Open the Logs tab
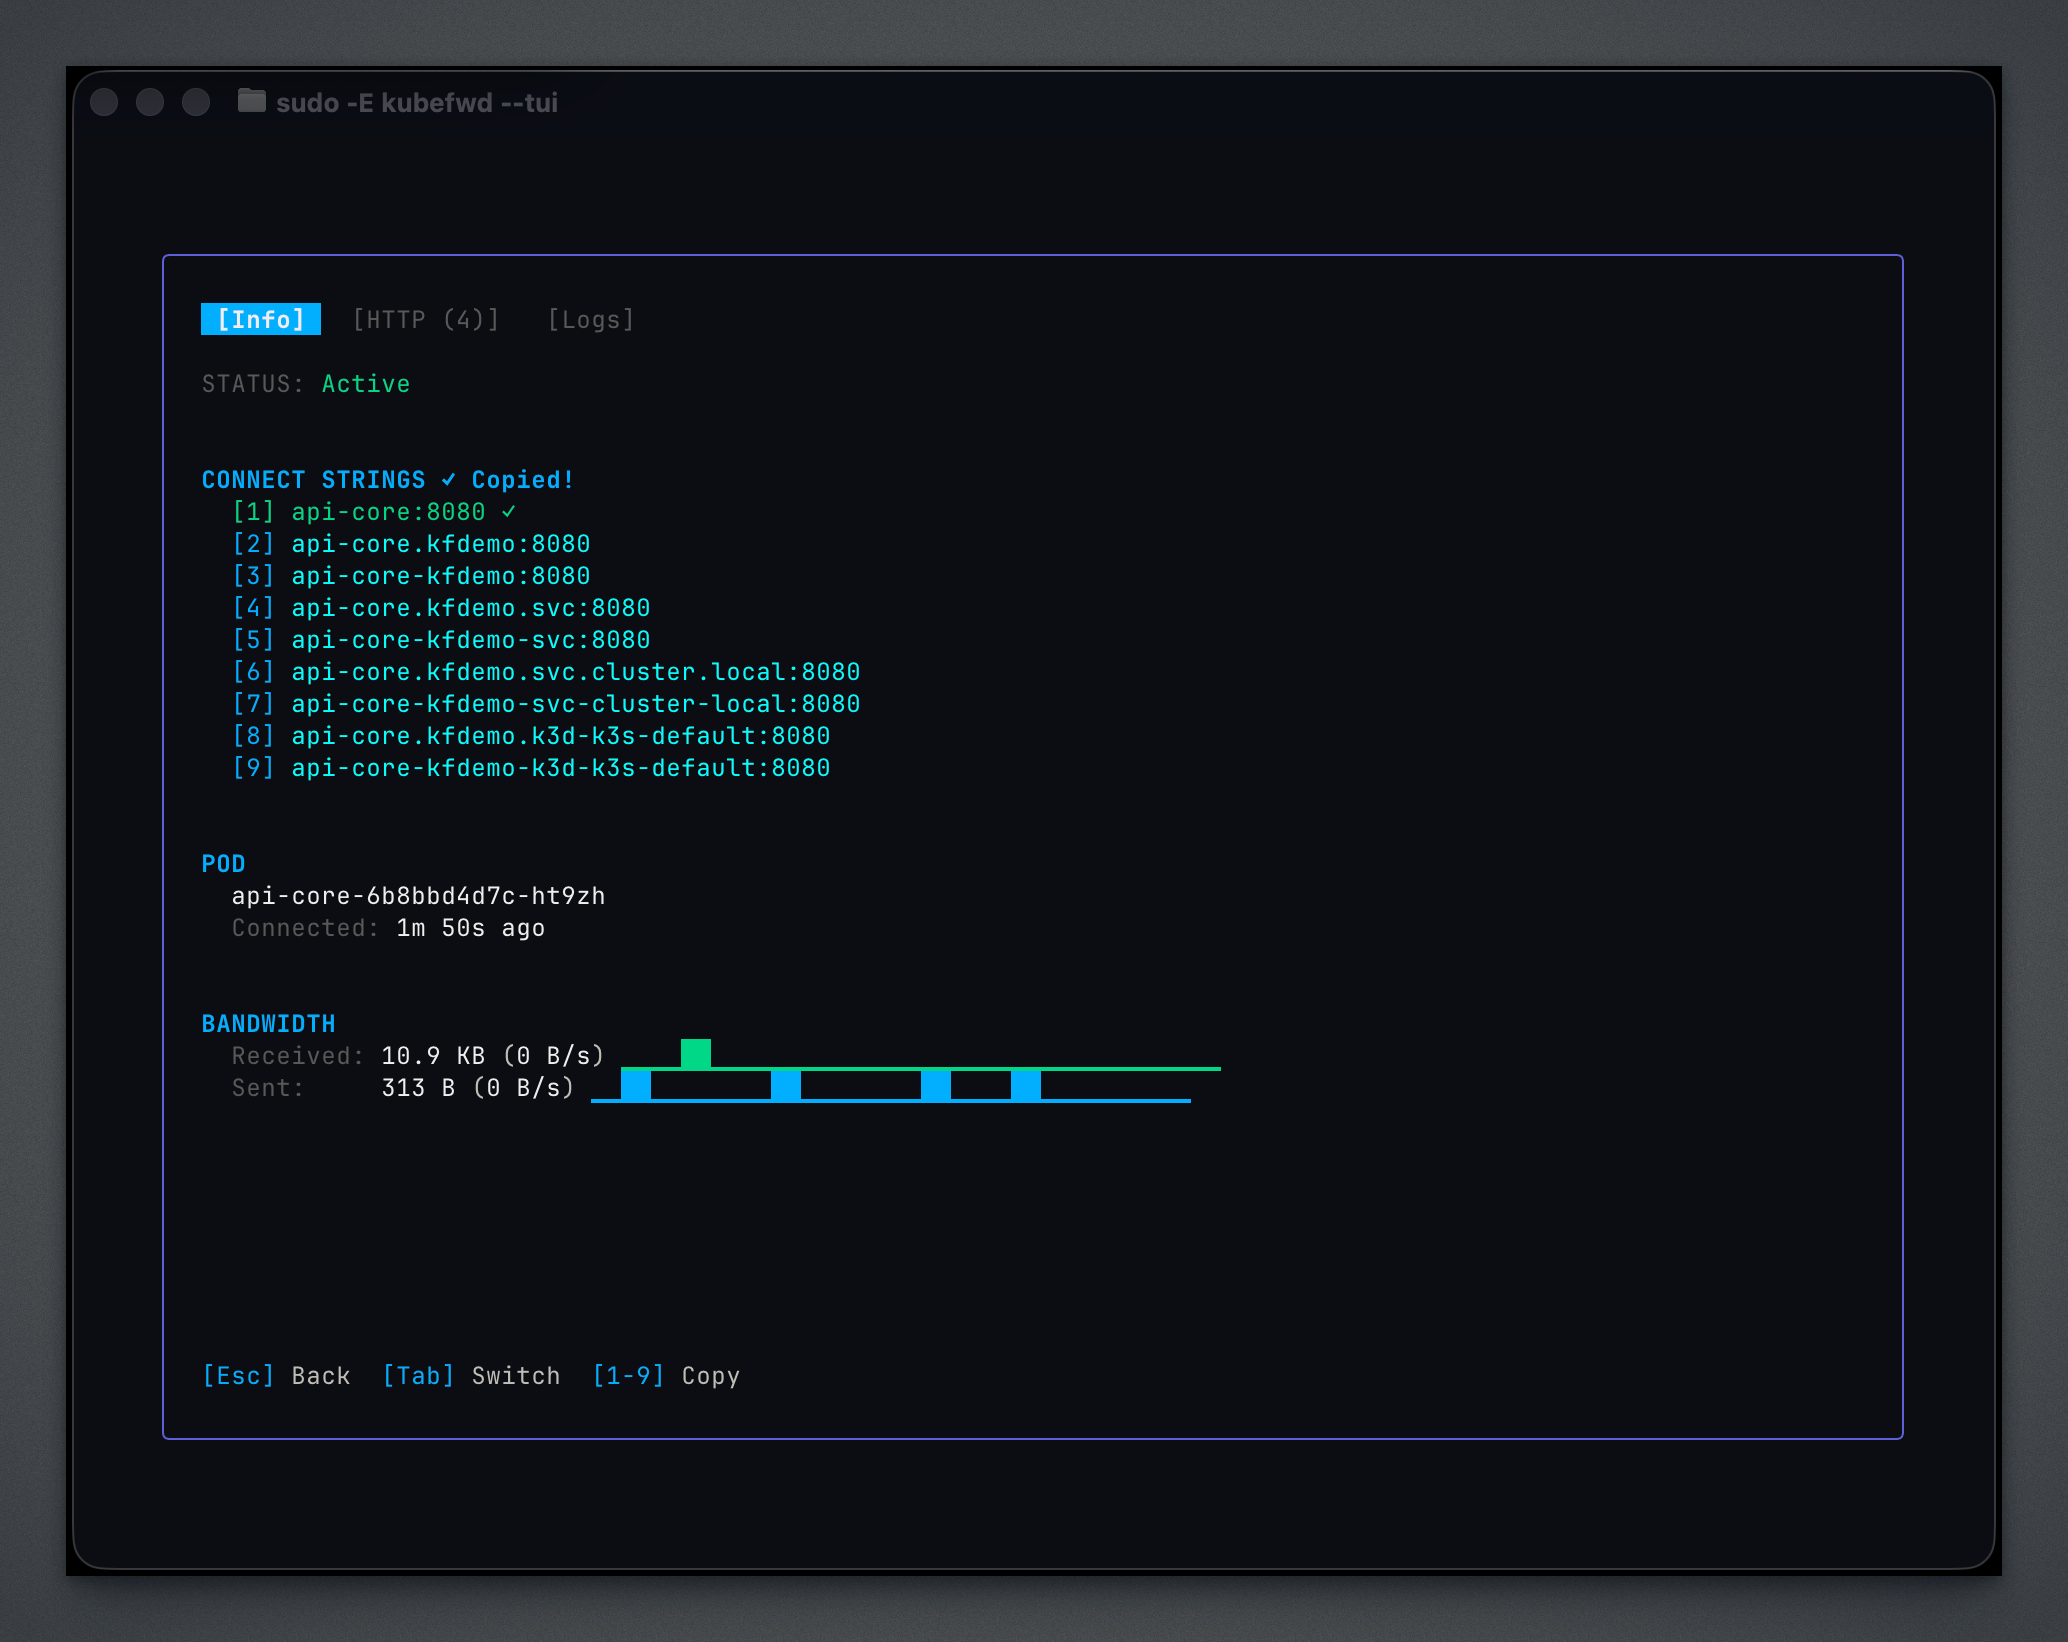 click(x=590, y=320)
